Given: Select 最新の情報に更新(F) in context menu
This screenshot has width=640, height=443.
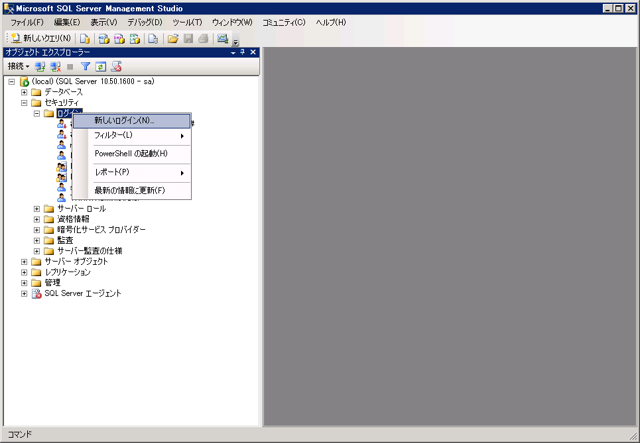Looking at the screenshot, I should coord(131,191).
